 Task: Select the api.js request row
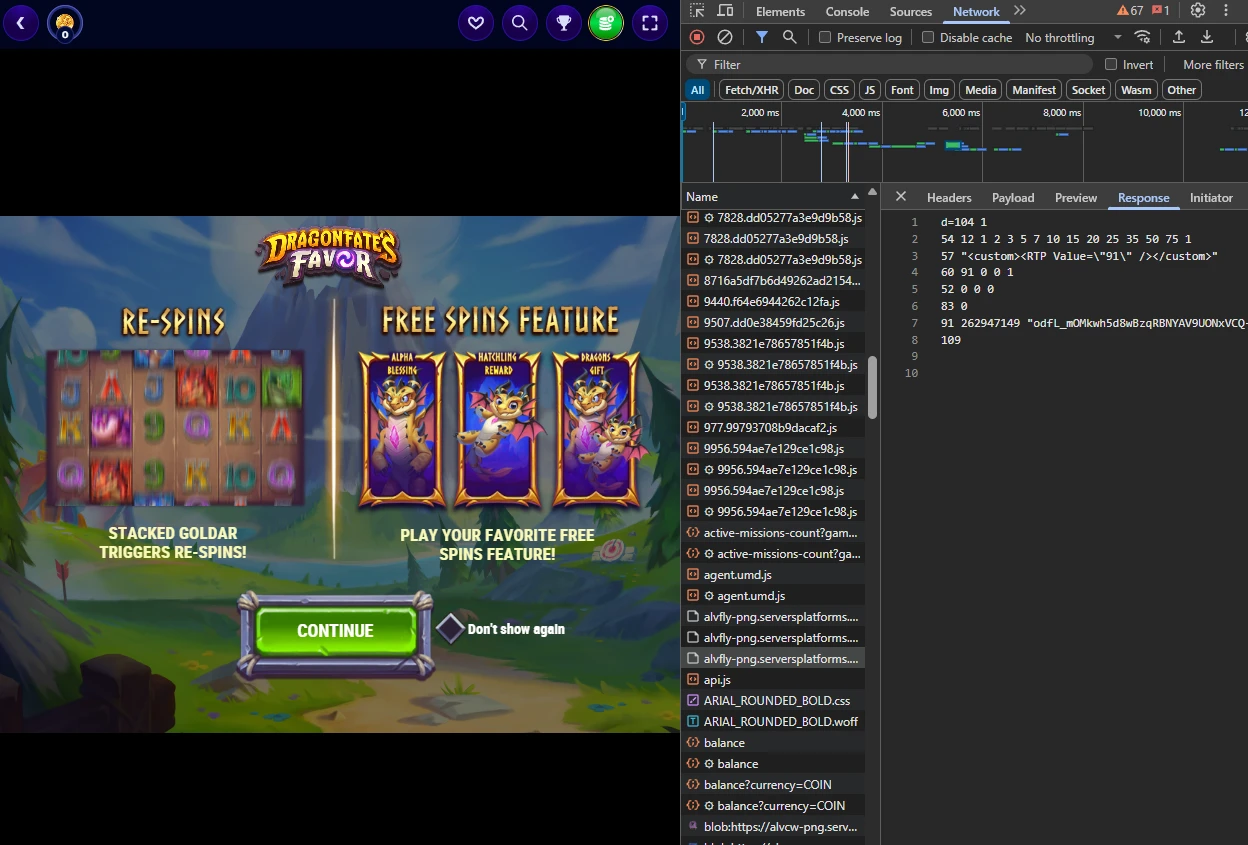click(773, 679)
